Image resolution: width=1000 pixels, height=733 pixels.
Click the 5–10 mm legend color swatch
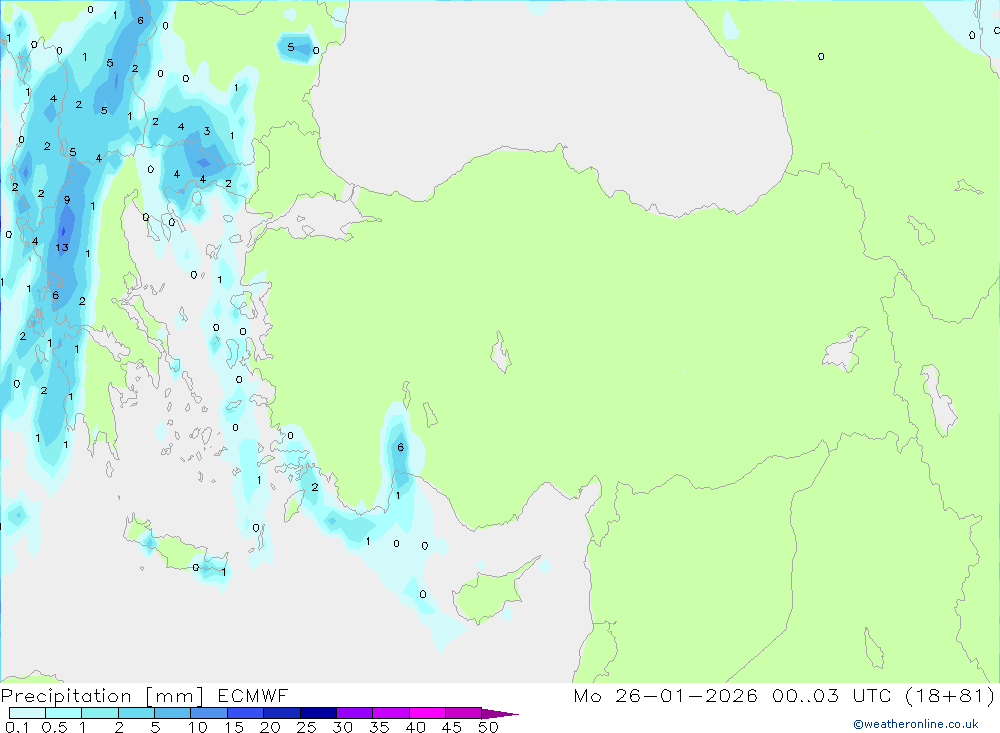coord(173,713)
